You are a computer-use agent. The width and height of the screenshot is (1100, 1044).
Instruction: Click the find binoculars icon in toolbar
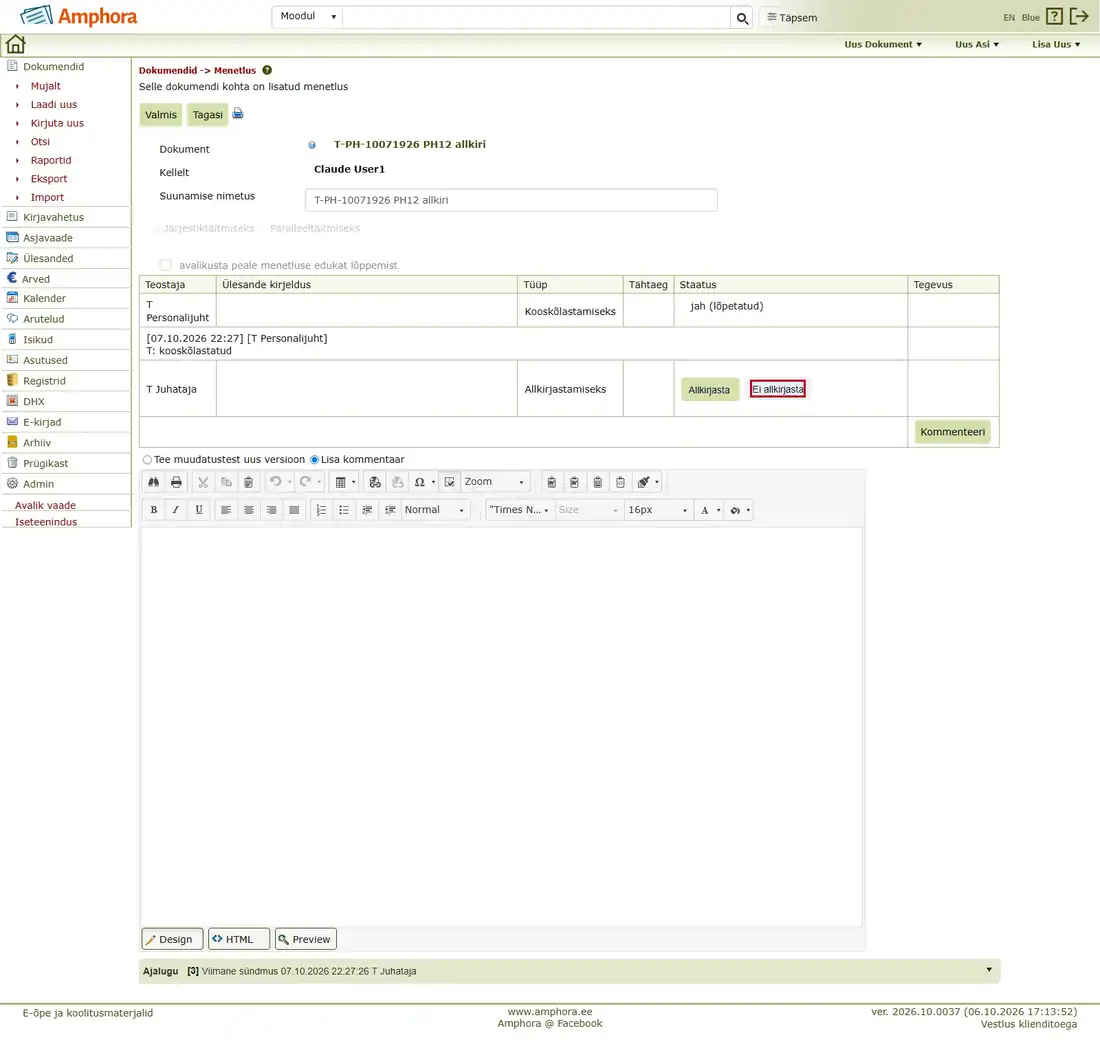pos(154,482)
